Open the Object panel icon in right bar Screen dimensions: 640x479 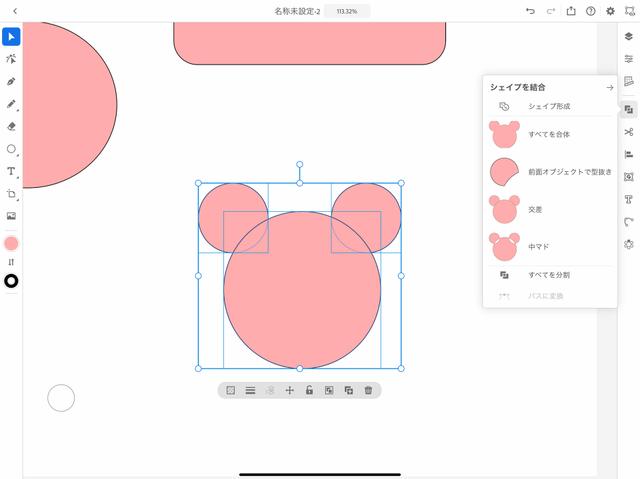[629, 177]
